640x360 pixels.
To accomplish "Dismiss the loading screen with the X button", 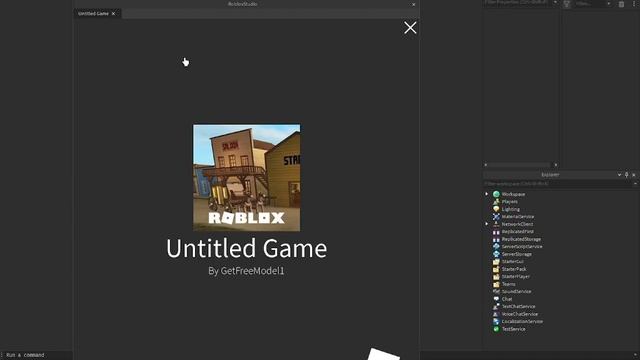I will coord(410,28).
